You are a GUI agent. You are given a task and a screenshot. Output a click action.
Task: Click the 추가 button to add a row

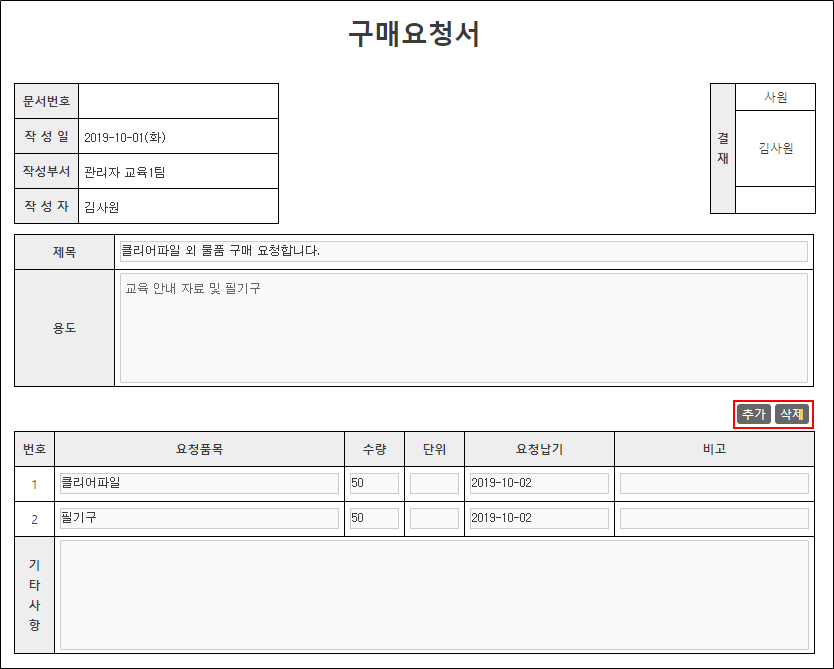pos(753,414)
